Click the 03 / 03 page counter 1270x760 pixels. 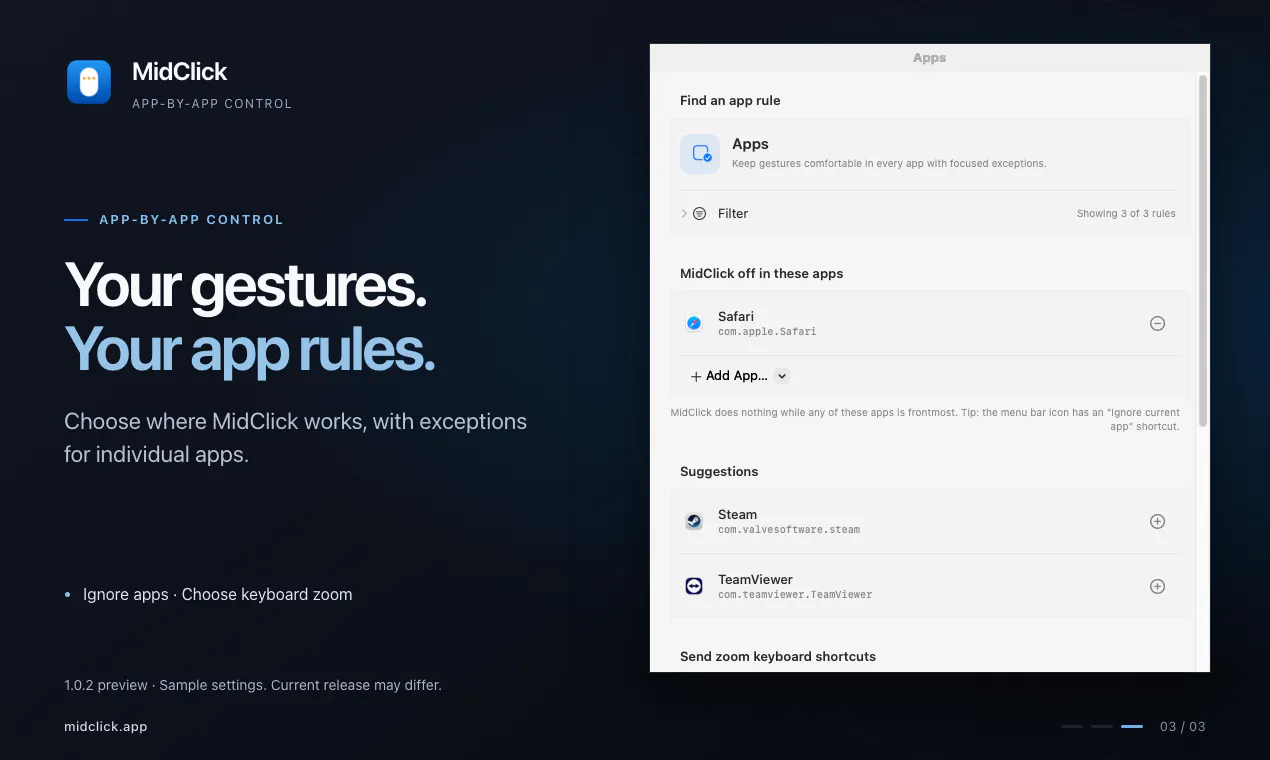click(x=1183, y=726)
